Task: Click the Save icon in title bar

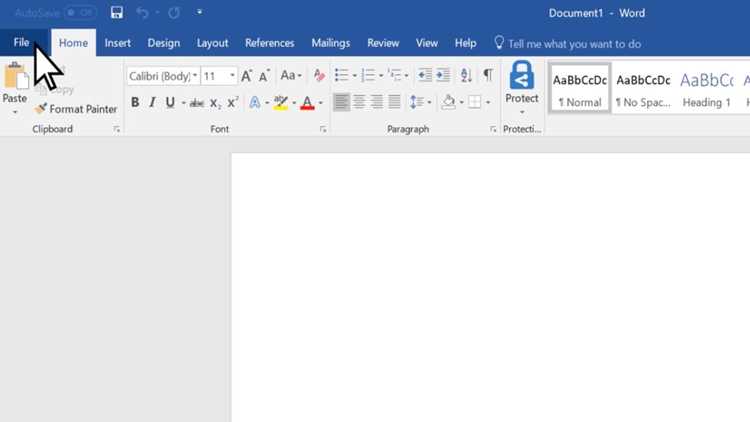Action: [x=117, y=12]
